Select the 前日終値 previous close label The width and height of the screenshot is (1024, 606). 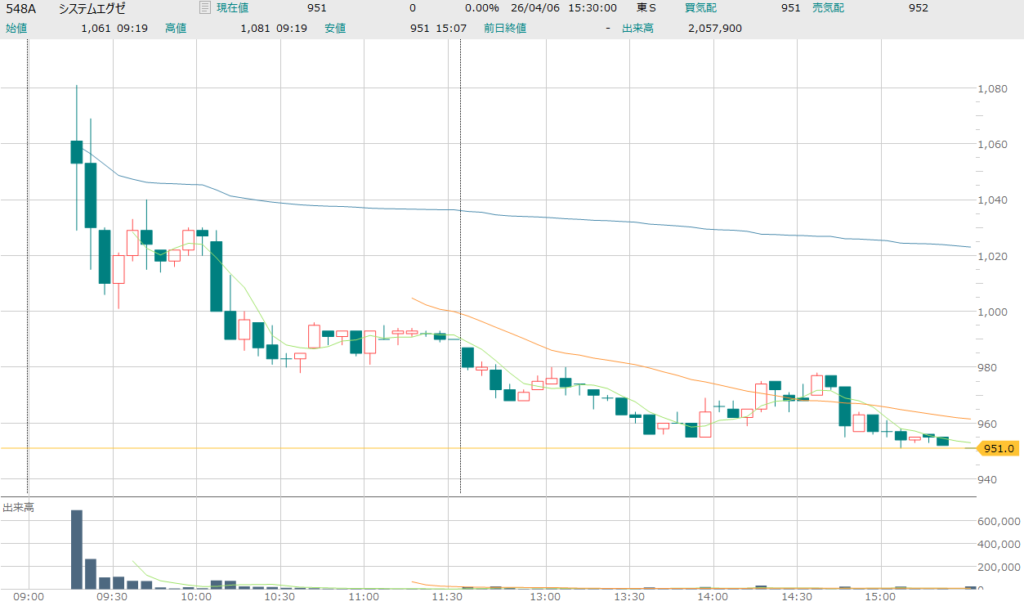506,28
